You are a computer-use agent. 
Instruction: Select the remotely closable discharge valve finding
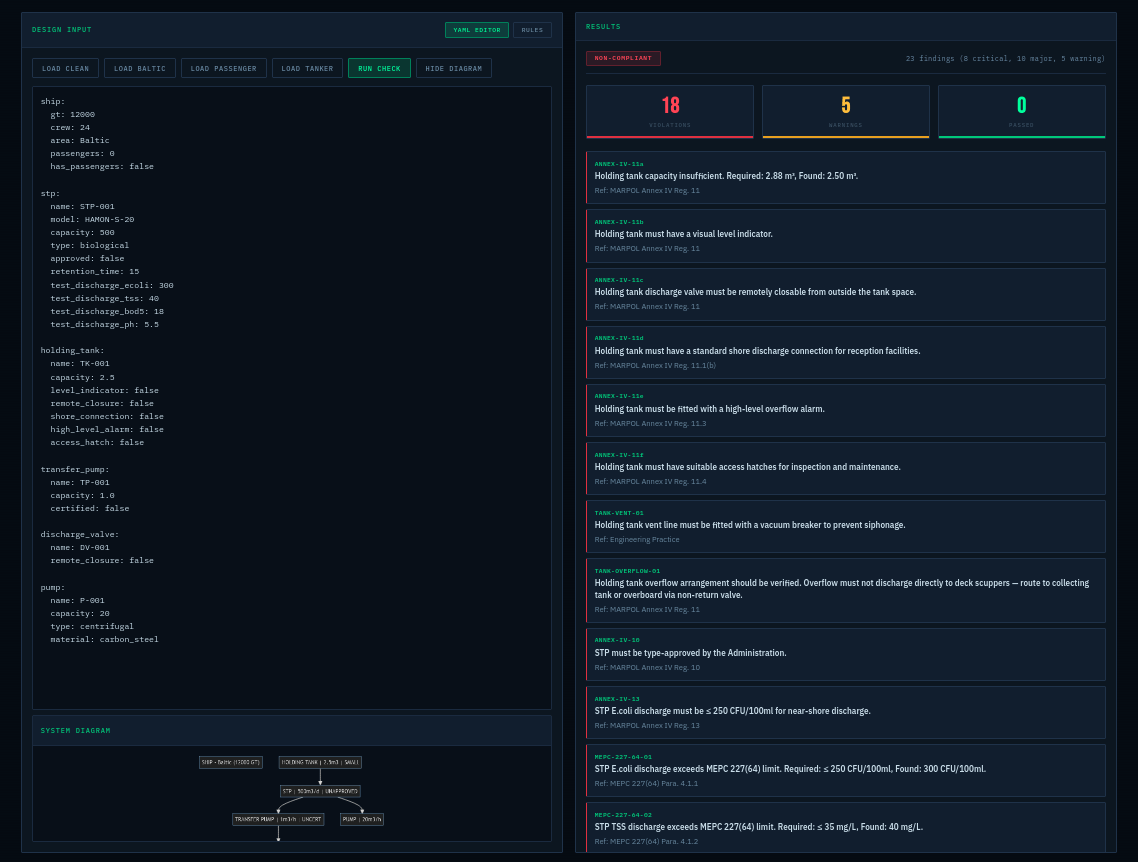coord(846,294)
